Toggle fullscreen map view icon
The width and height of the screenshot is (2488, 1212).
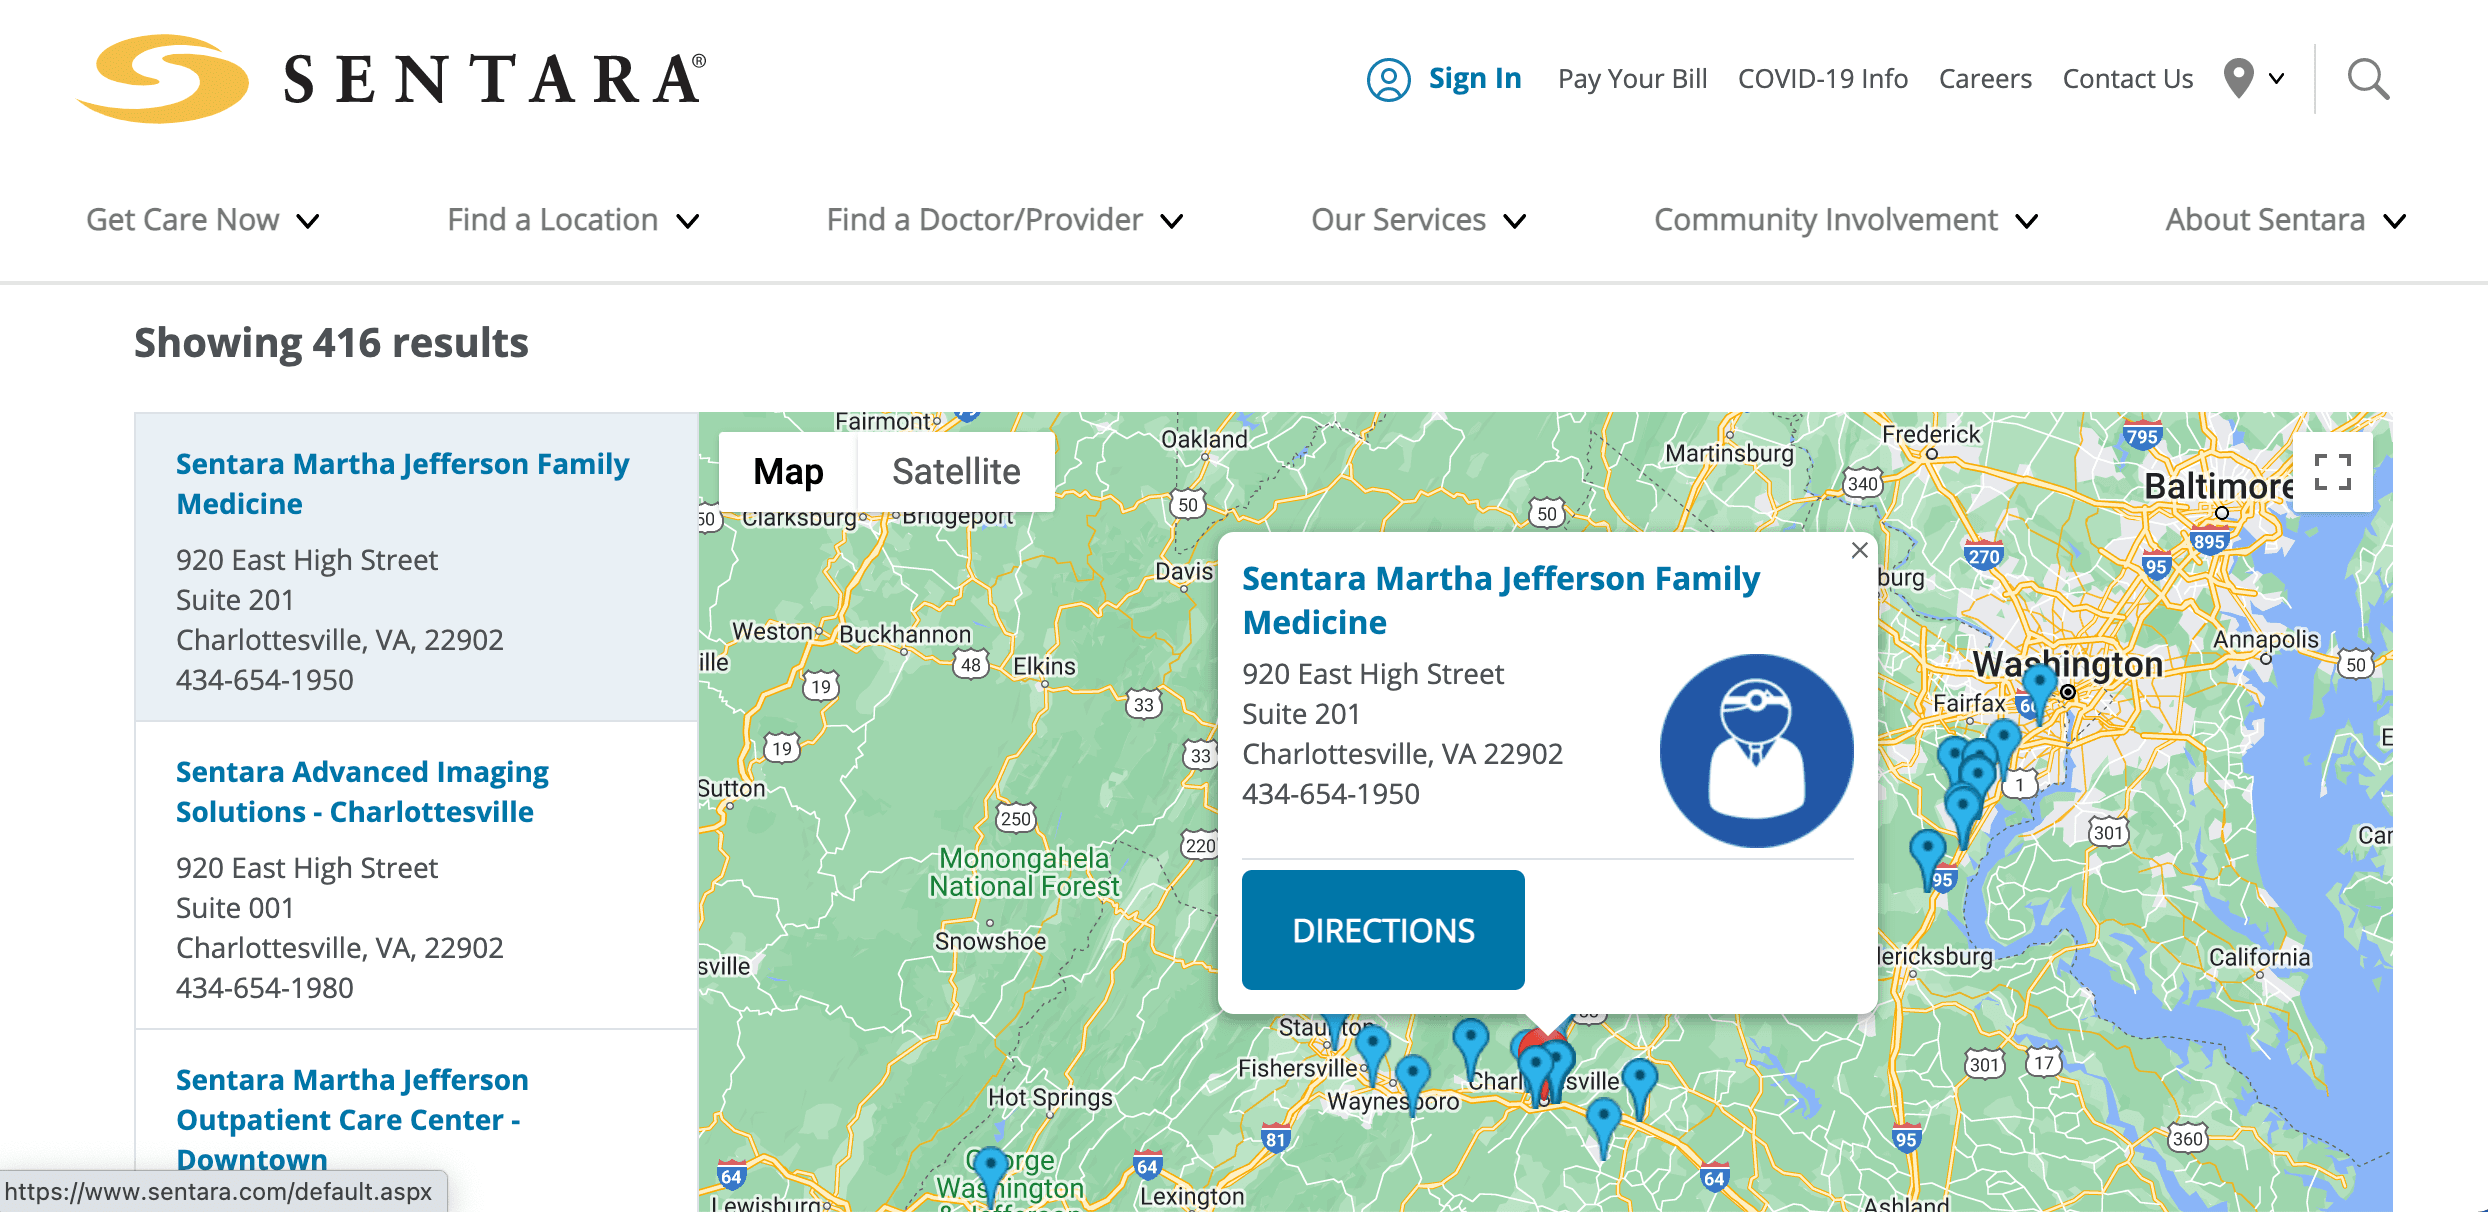coord(2332,472)
